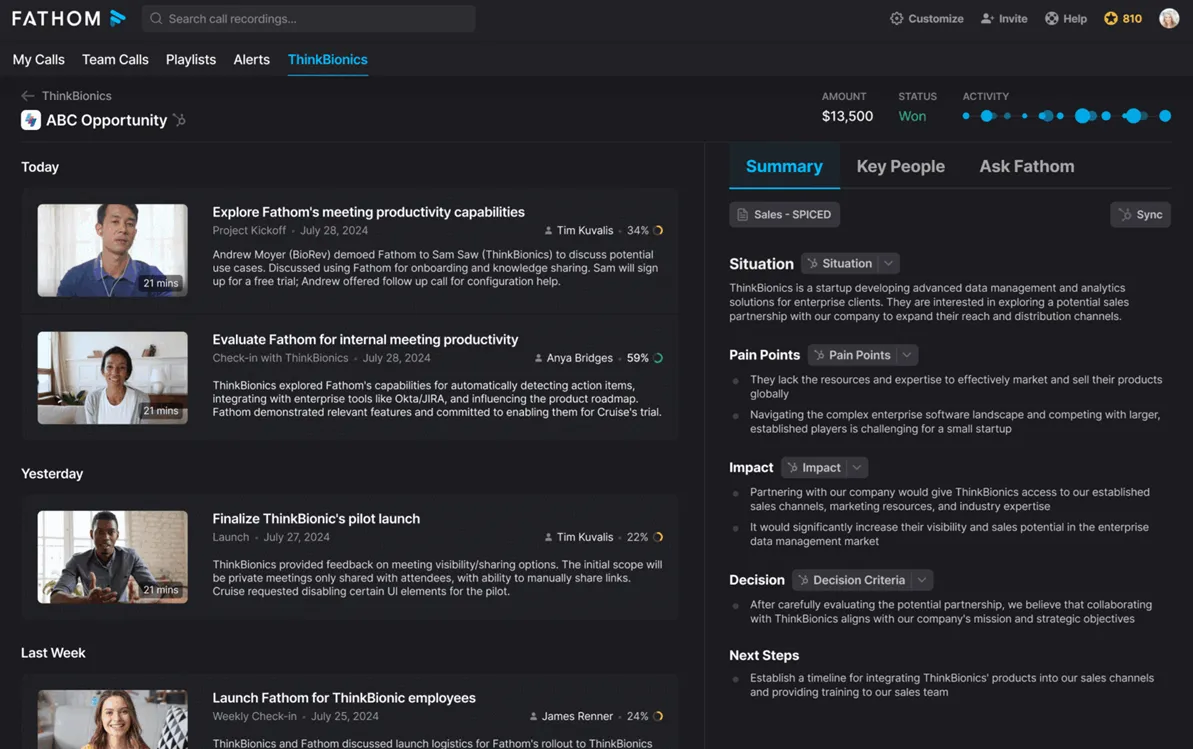The image size is (1193, 749).
Task: Click in Search call recordings field
Action: (309, 18)
